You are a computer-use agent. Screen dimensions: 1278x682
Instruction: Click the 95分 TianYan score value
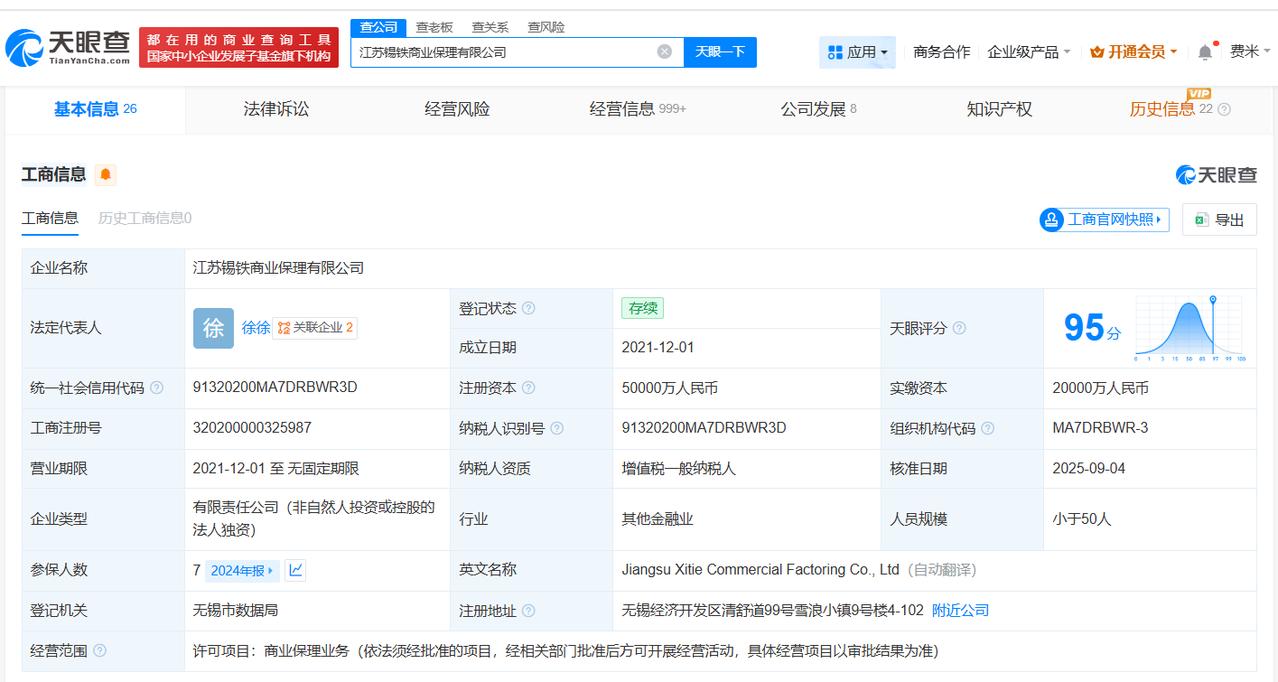(1092, 328)
